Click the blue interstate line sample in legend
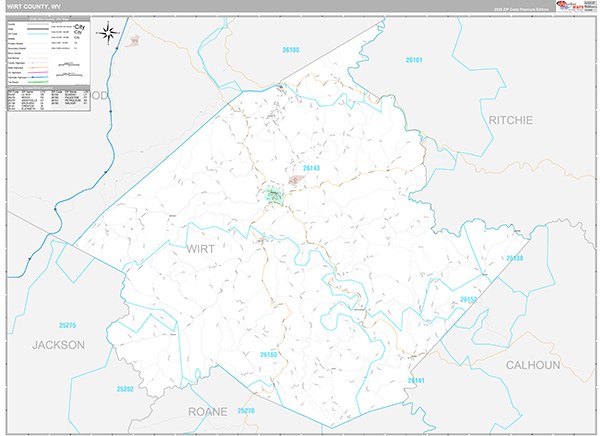The width and height of the screenshot is (600, 436). tap(38, 77)
